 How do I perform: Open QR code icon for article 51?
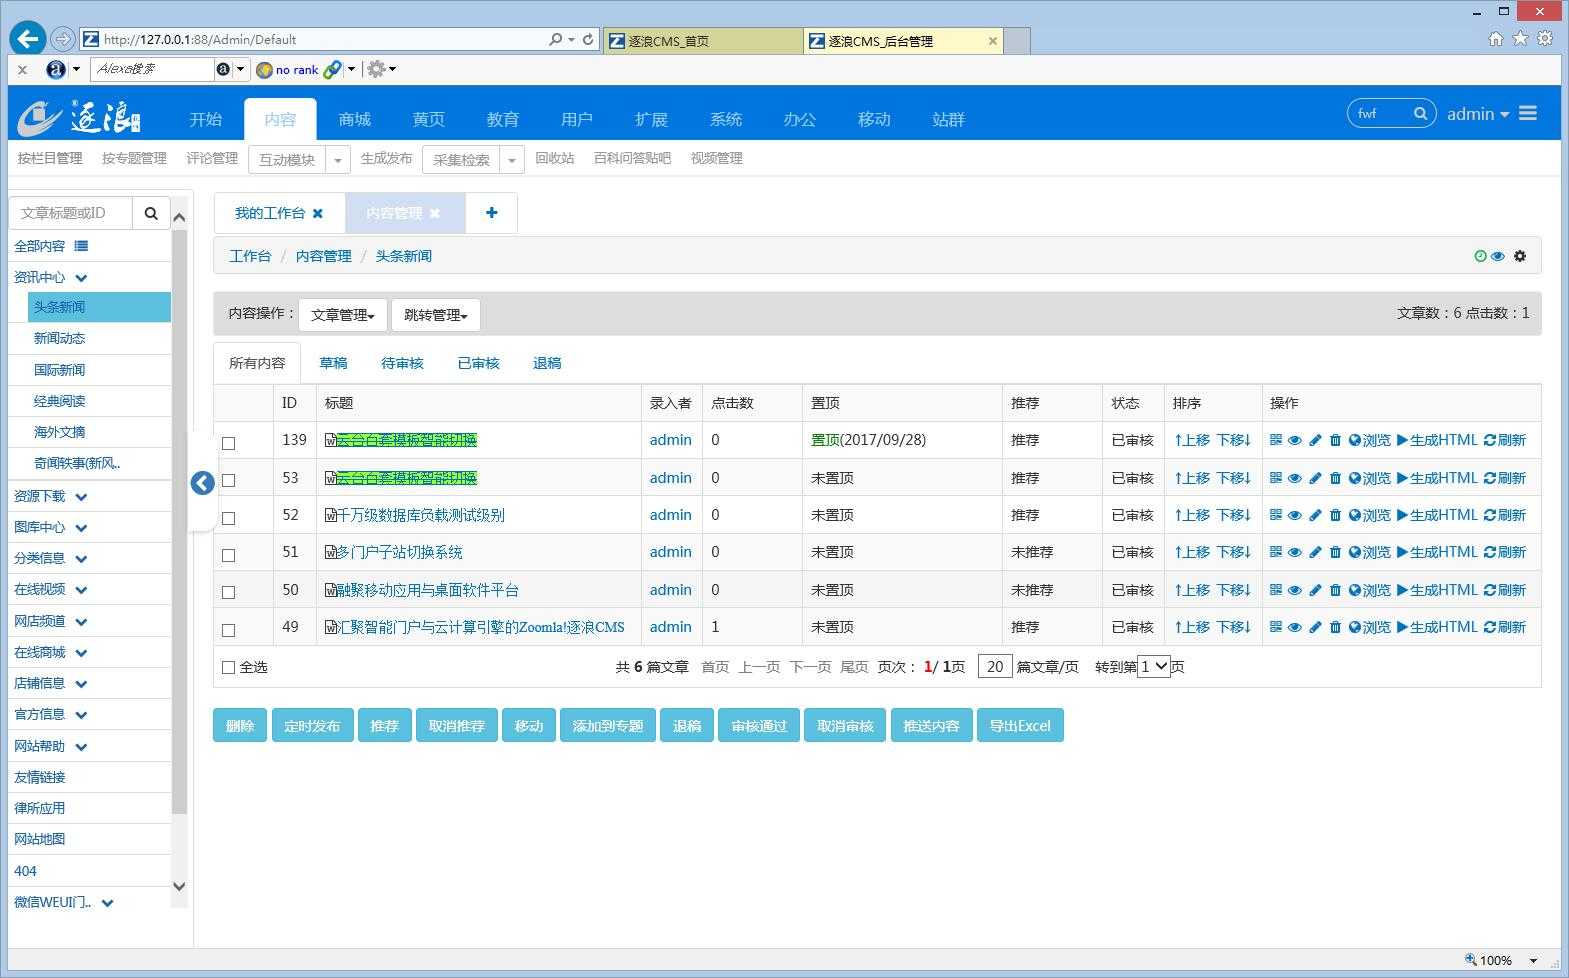pos(1275,552)
